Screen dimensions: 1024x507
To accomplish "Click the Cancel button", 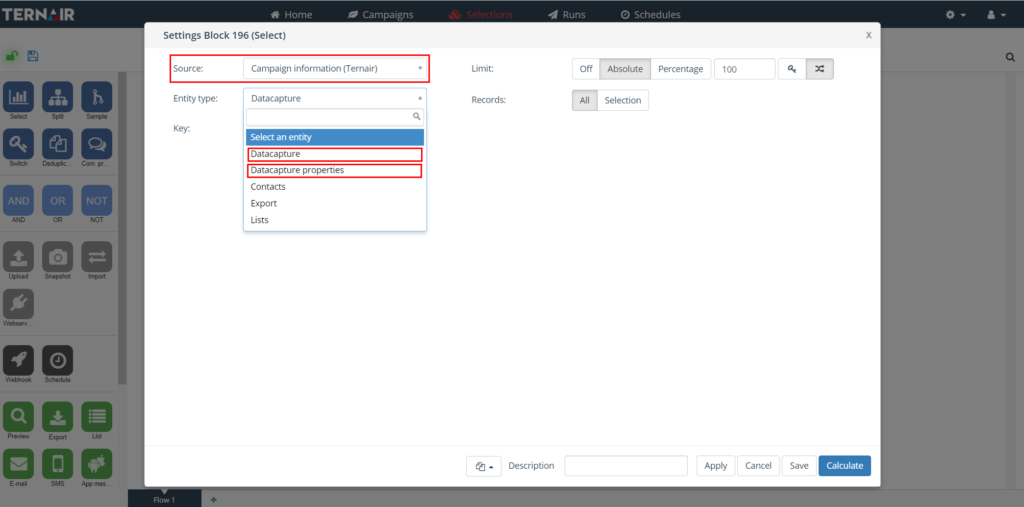I will 758,466.
